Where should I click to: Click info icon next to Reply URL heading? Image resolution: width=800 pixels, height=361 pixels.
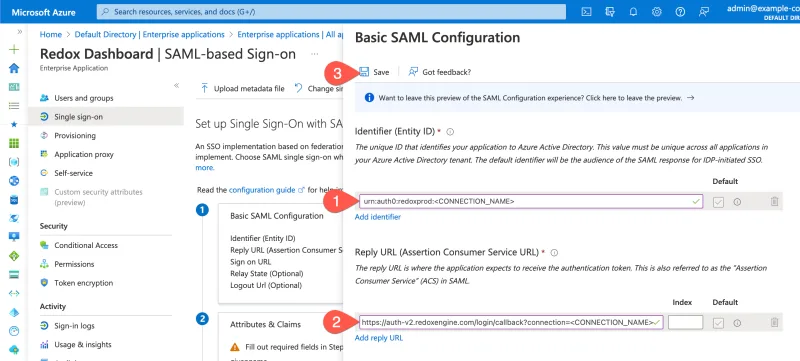554,252
